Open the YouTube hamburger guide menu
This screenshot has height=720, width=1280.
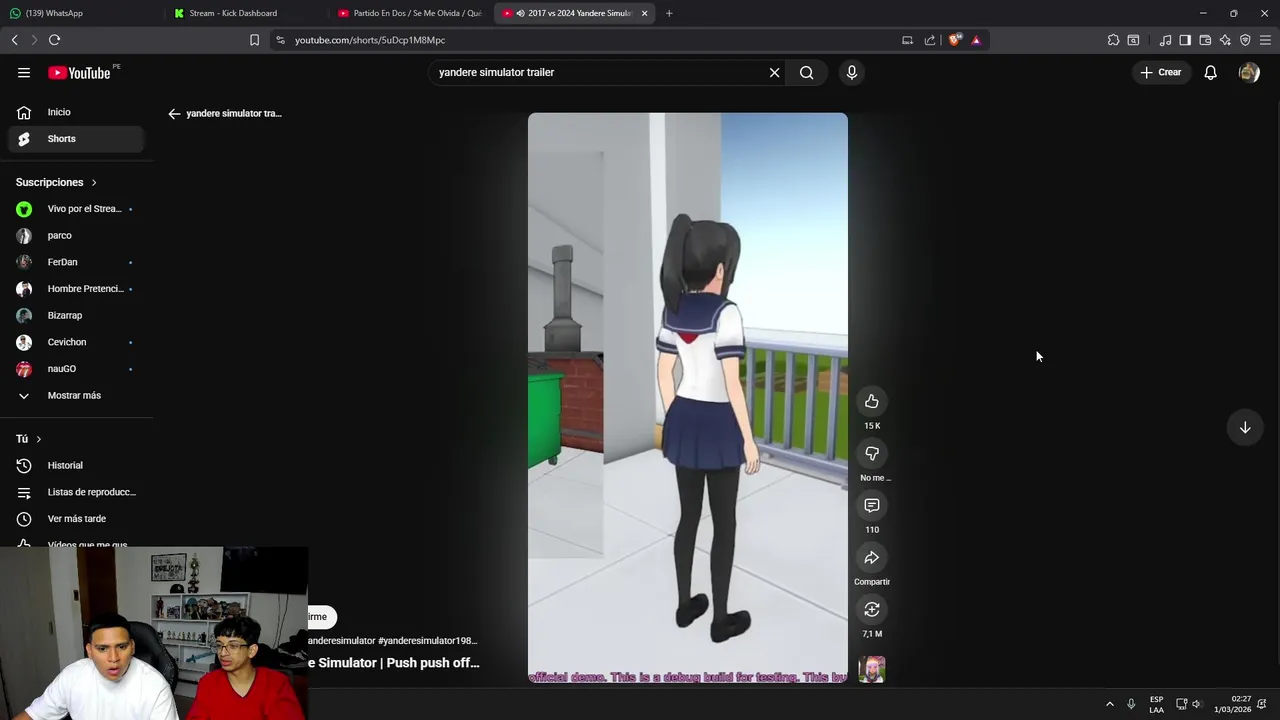click(24, 73)
